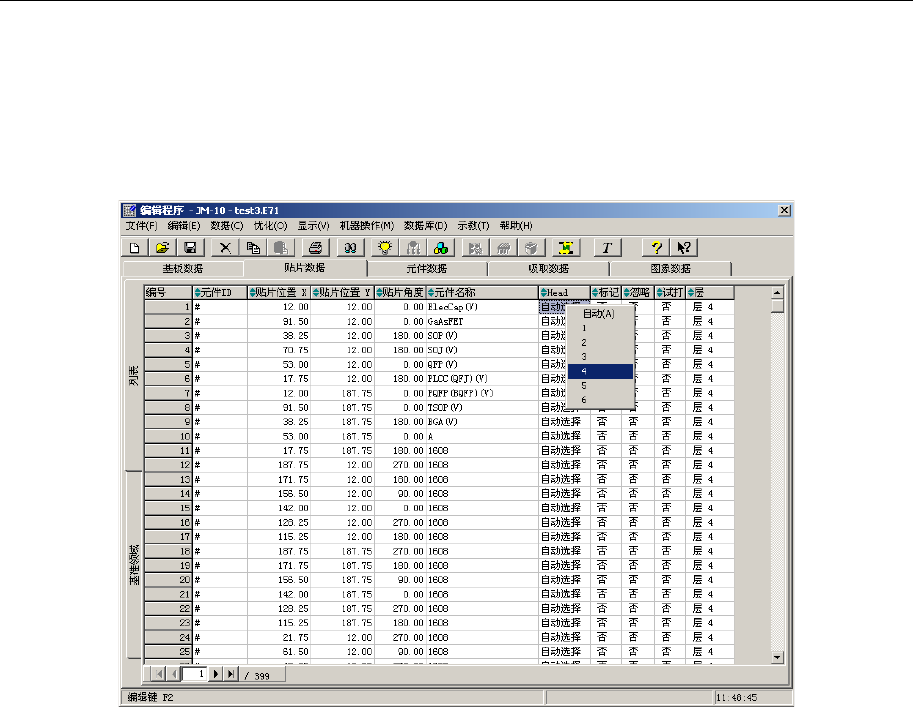Click the arrow-question context help icon
The width and height of the screenshot is (913, 707).
(x=684, y=248)
